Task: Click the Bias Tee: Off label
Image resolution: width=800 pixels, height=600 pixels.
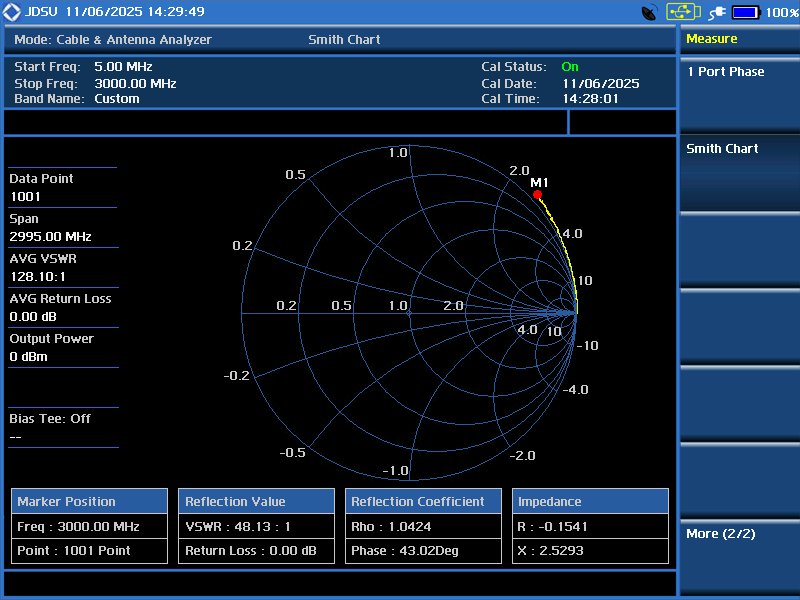Action: point(50,419)
